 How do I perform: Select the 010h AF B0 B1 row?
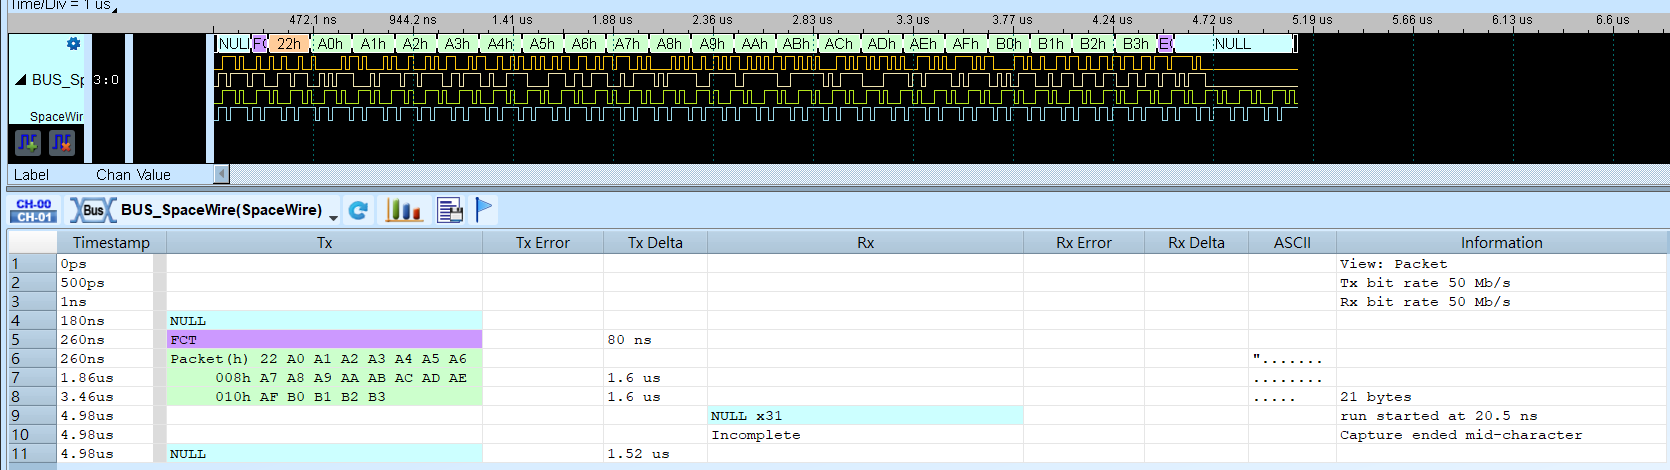click(x=325, y=397)
